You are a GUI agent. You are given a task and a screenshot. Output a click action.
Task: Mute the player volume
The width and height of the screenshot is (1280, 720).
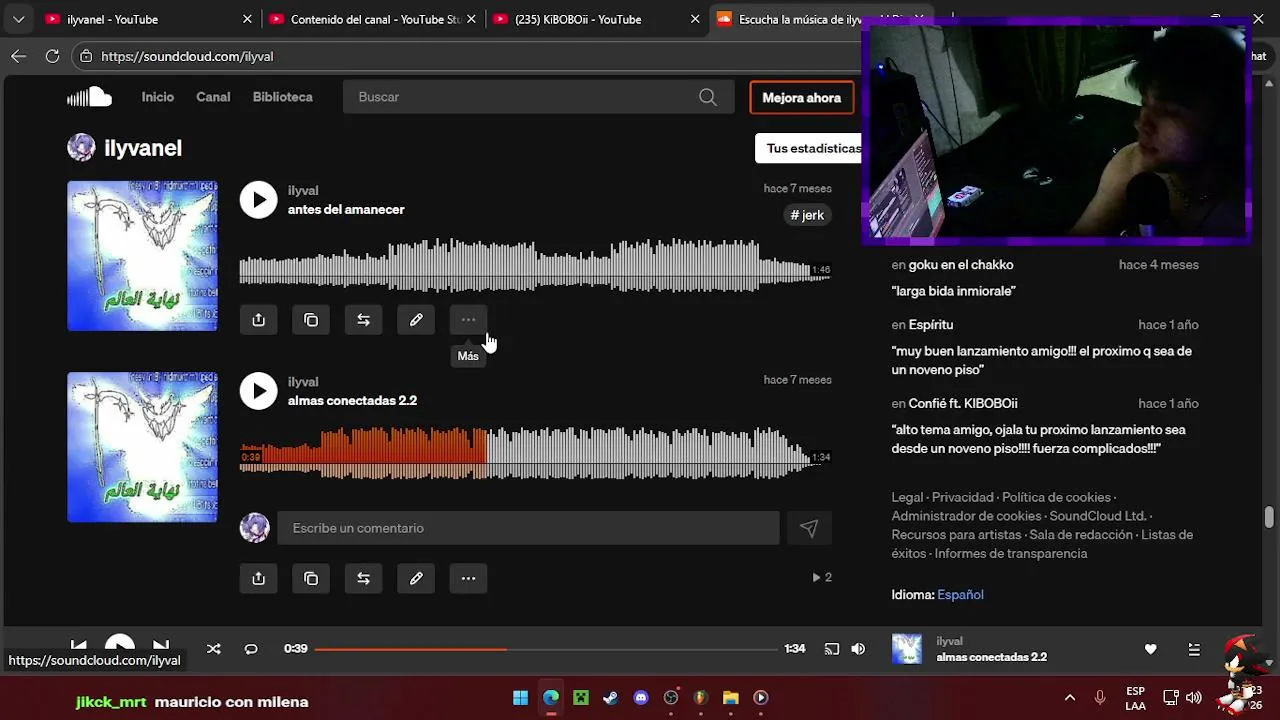coord(858,649)
